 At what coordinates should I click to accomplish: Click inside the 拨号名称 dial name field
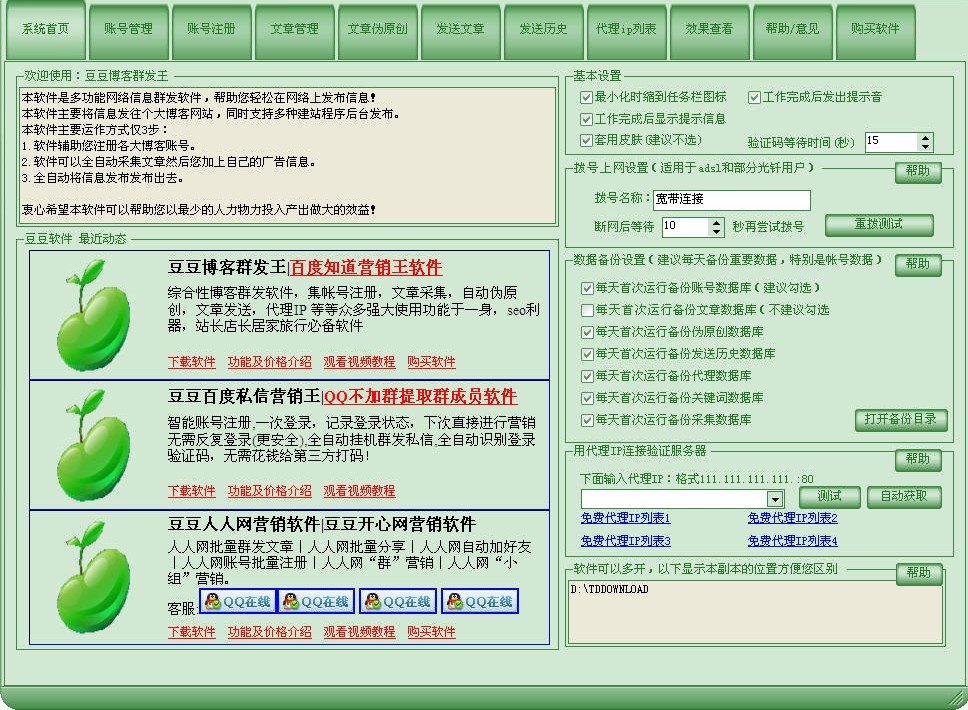[730, 199]
